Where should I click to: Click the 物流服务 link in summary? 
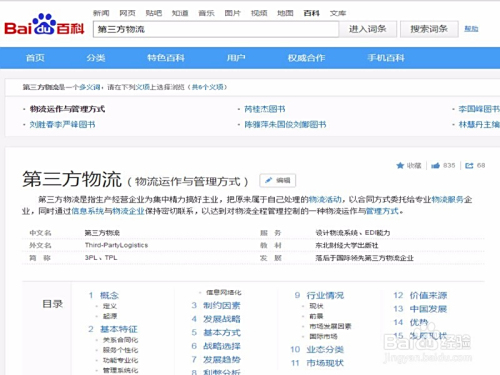[448, 200]
